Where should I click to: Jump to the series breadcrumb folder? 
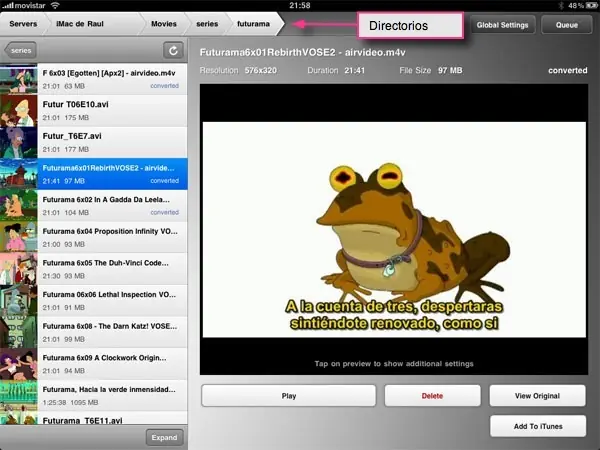pos(207,24)
